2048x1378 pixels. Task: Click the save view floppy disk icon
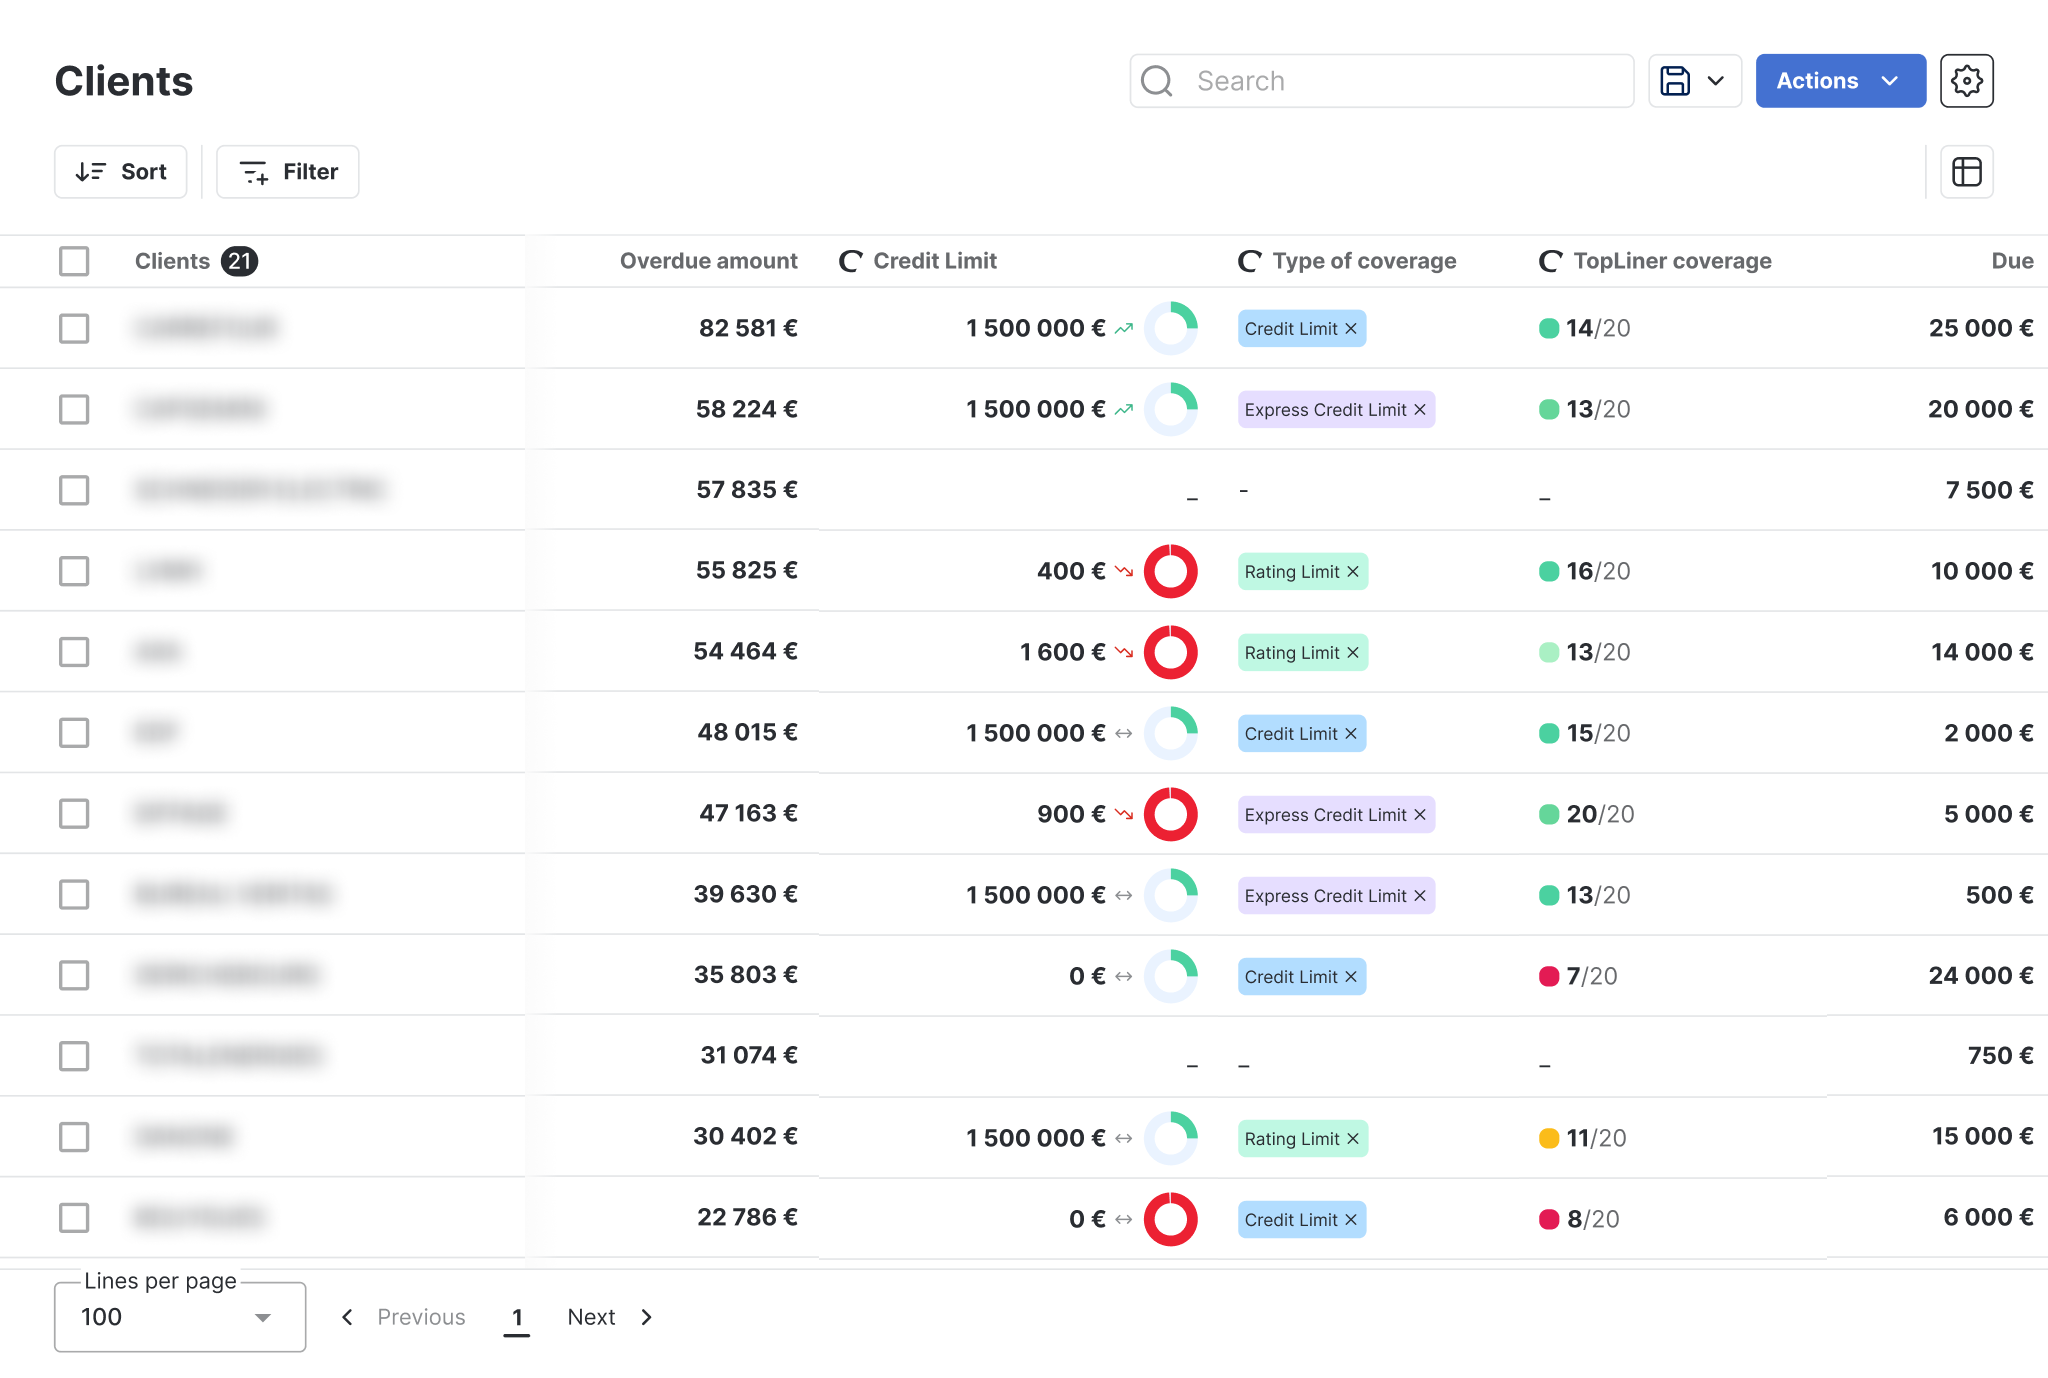coord(1675,81)
